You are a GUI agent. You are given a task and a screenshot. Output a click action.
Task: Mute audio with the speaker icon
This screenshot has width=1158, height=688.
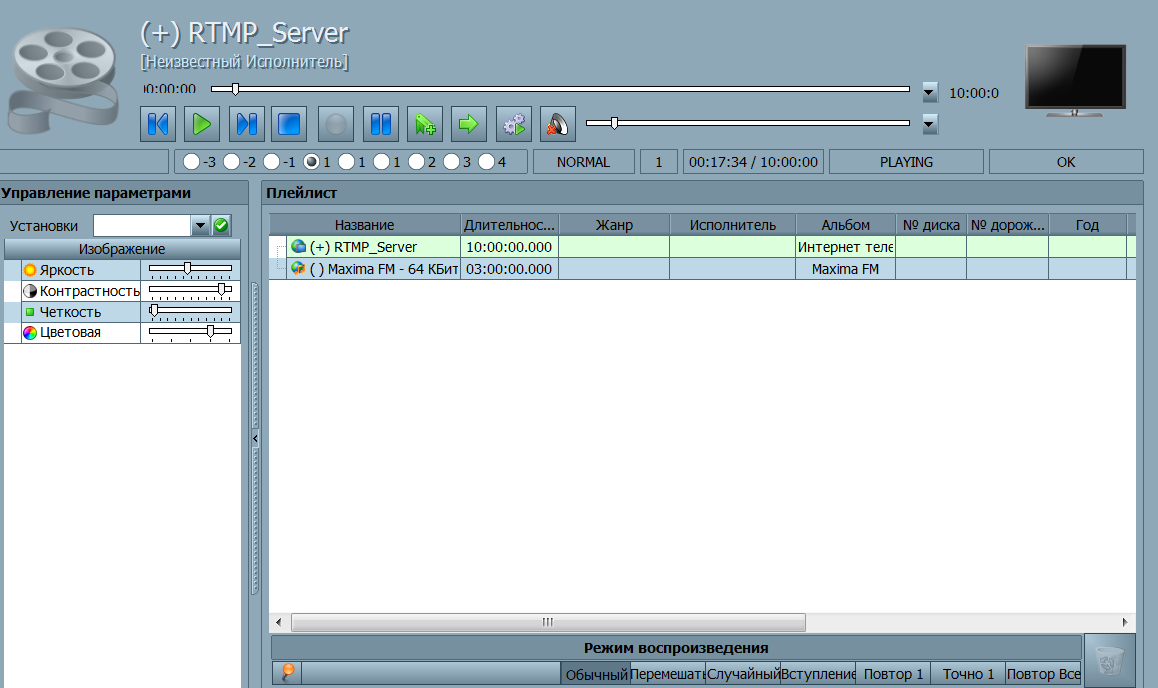[558, 124]
